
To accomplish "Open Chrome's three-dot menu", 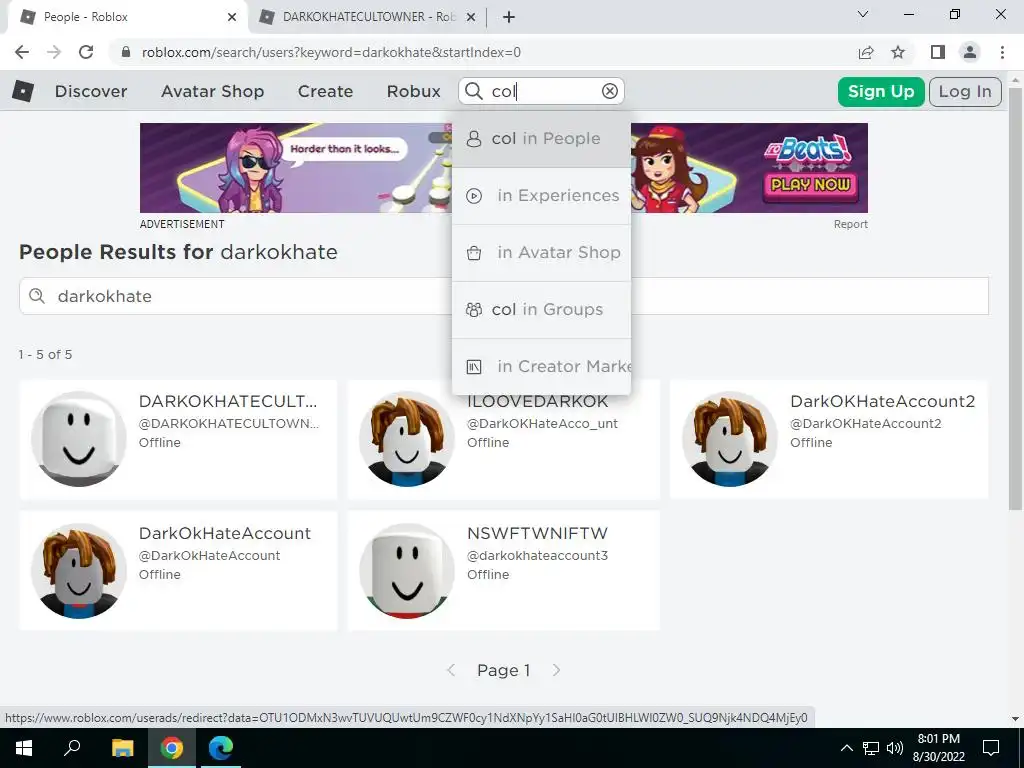I will (x=1002, y=52).
